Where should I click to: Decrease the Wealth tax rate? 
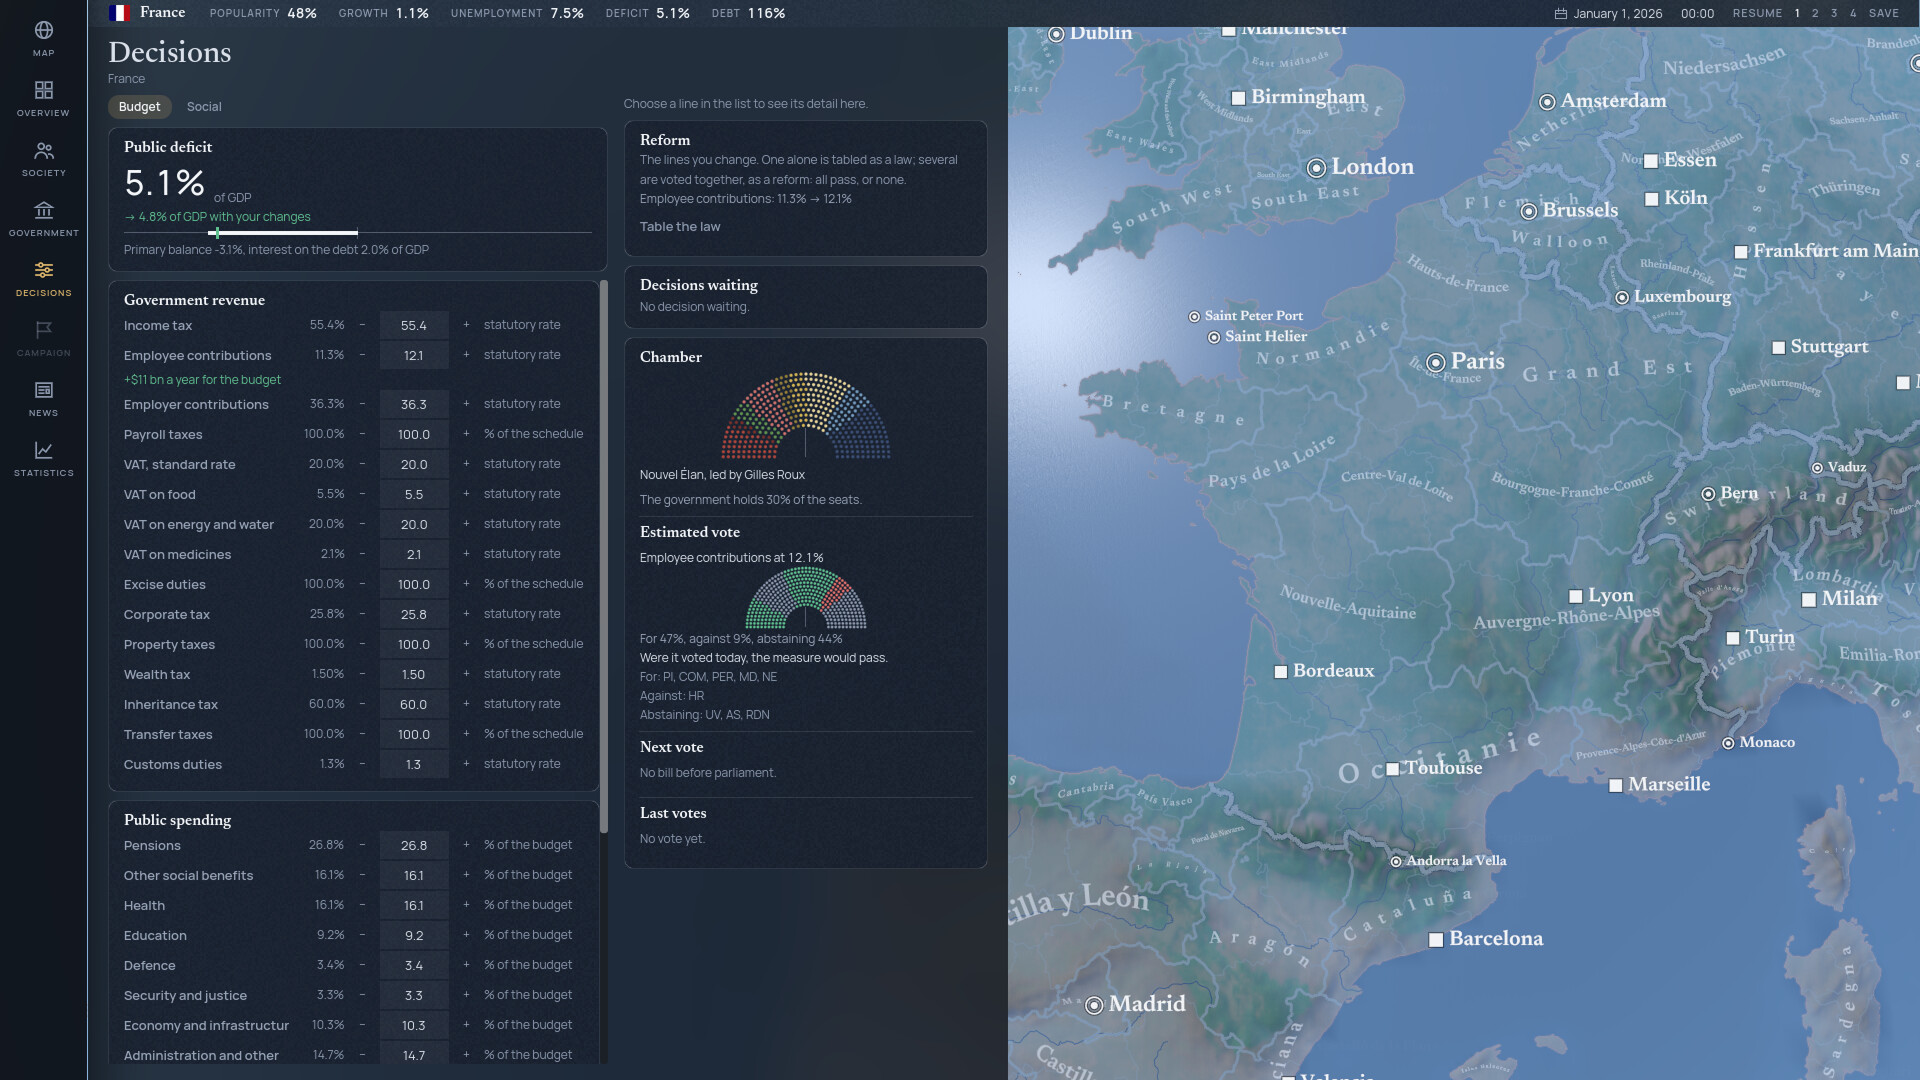tap(362, 674)
